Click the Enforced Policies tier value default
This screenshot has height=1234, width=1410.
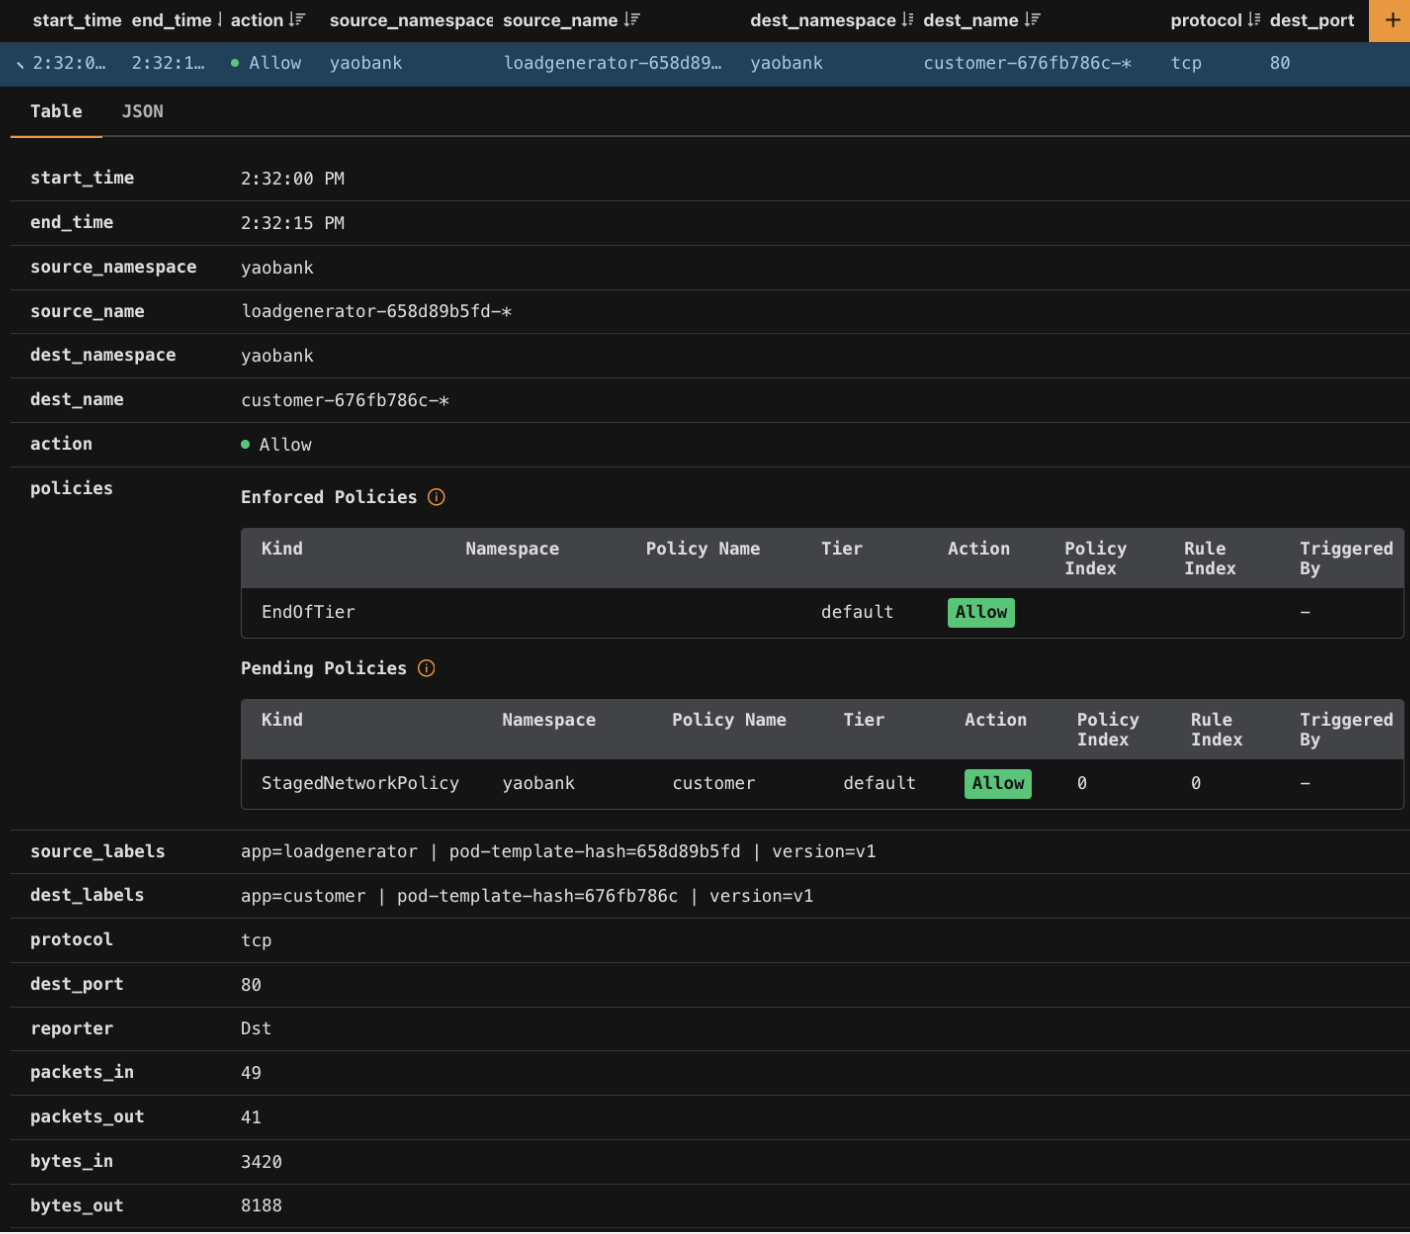[857, 612]
